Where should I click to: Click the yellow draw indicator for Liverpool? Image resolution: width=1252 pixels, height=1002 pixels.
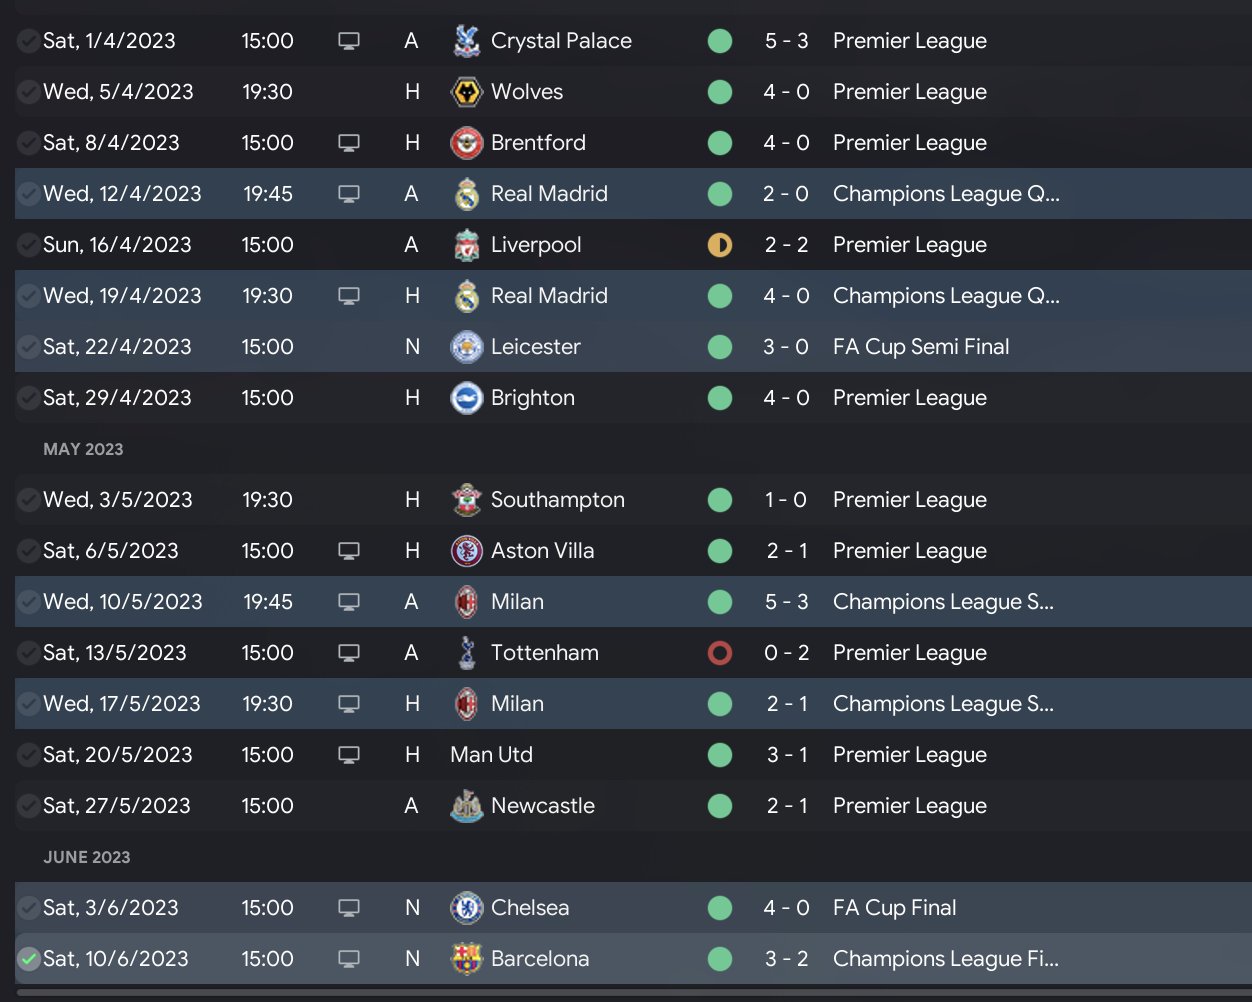[720, 245]
